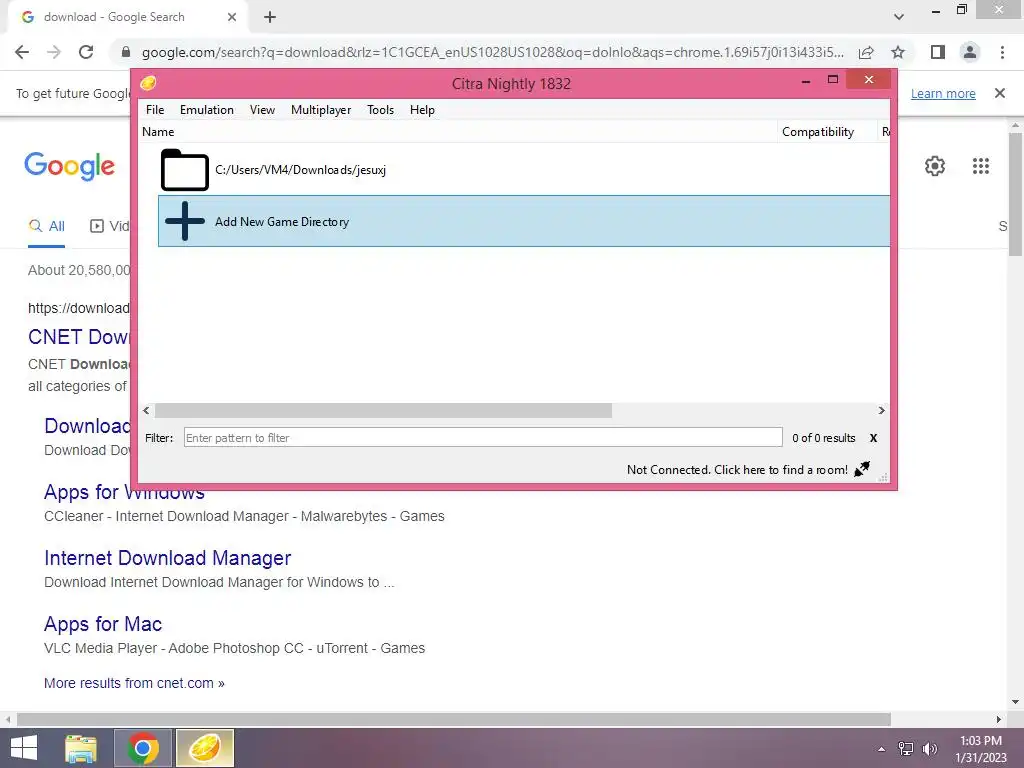This screenshot has height=768, width=1024.
Task: Open the Emulation menu
Action: coord(206,110)
